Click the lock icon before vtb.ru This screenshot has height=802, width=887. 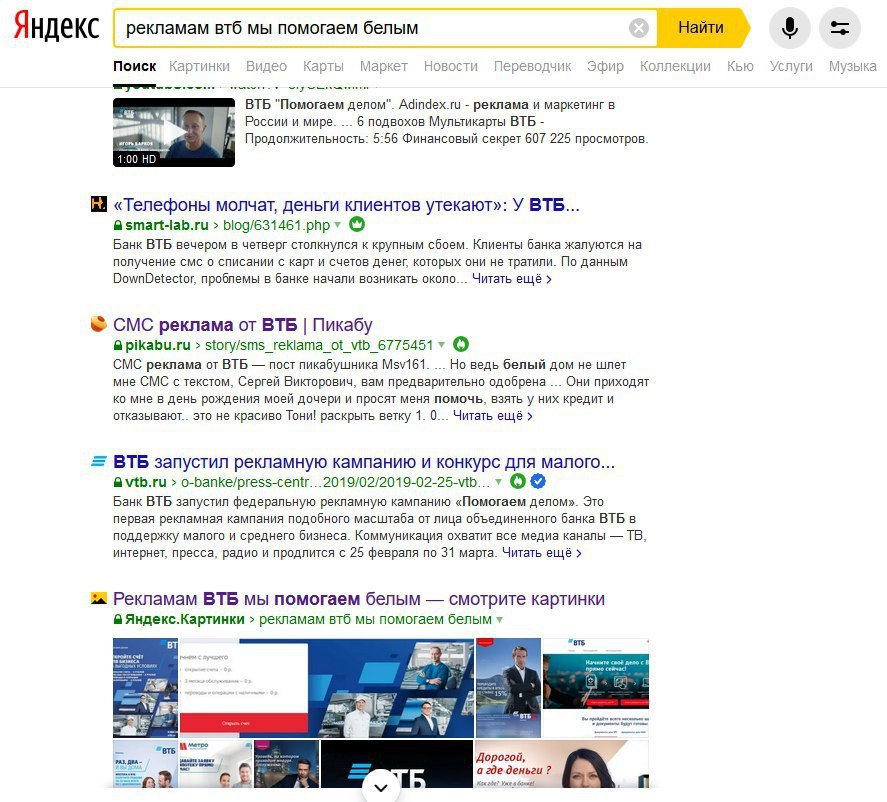[118, 482]
